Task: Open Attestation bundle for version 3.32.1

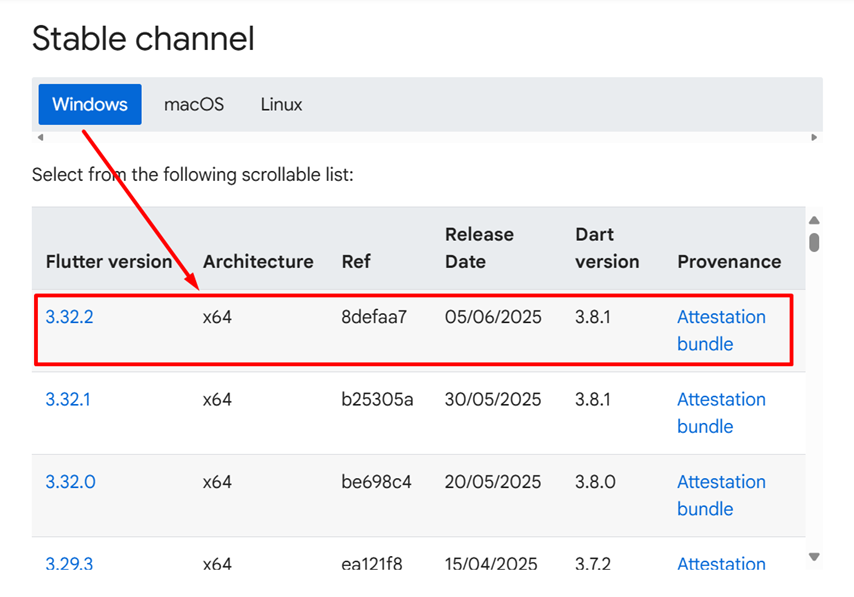Action: point(721,413)
